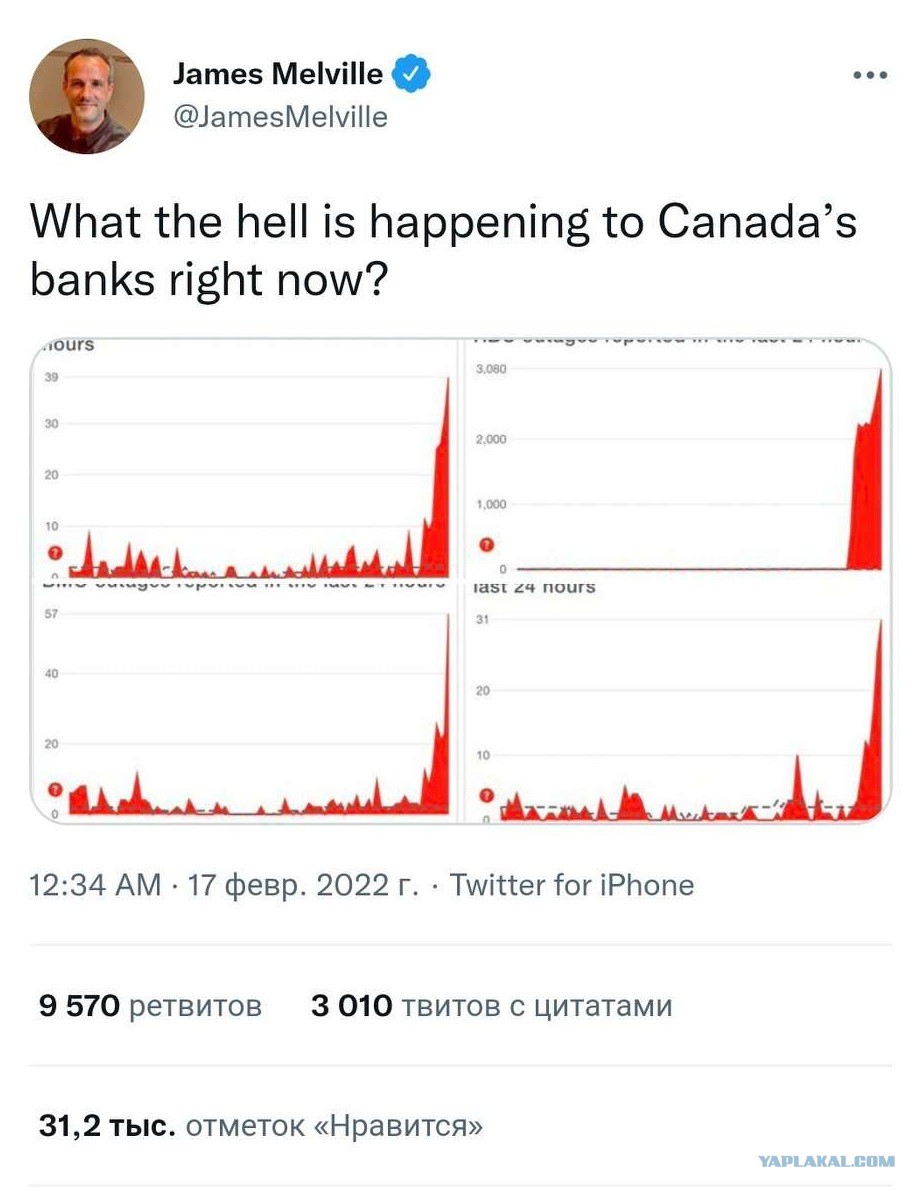
Task: View the 3 010 твитов с цитатами
Action: [x=492, y=1006]
